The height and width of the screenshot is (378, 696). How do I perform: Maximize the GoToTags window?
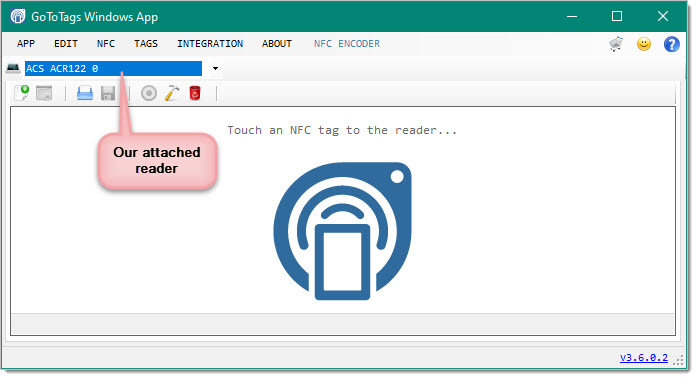pos(617,16)
